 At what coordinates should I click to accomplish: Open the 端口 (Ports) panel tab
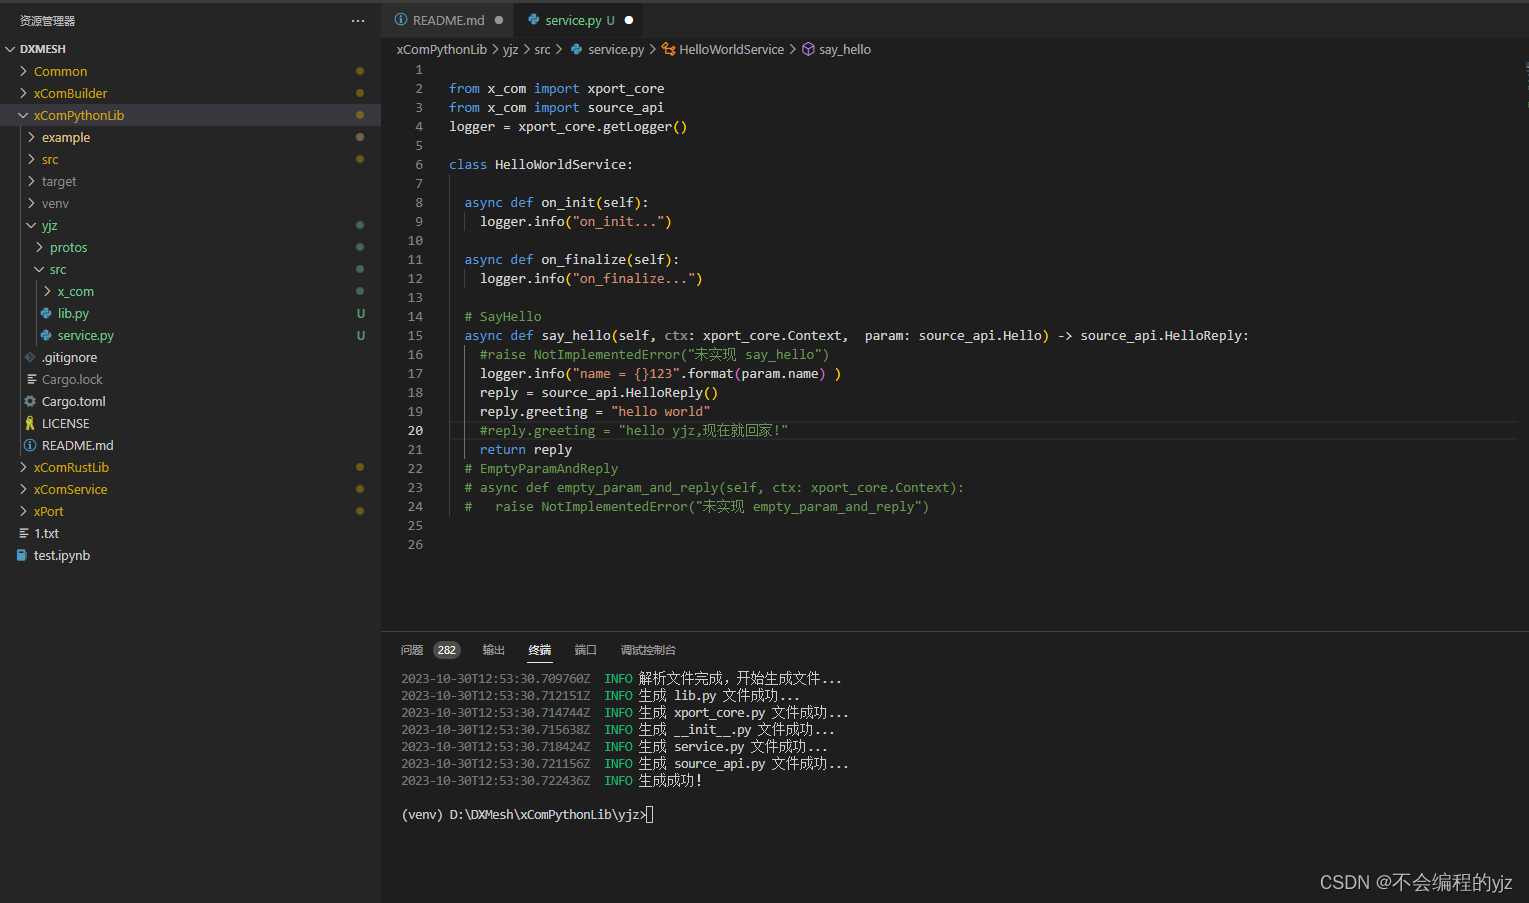tap(586, 650)
